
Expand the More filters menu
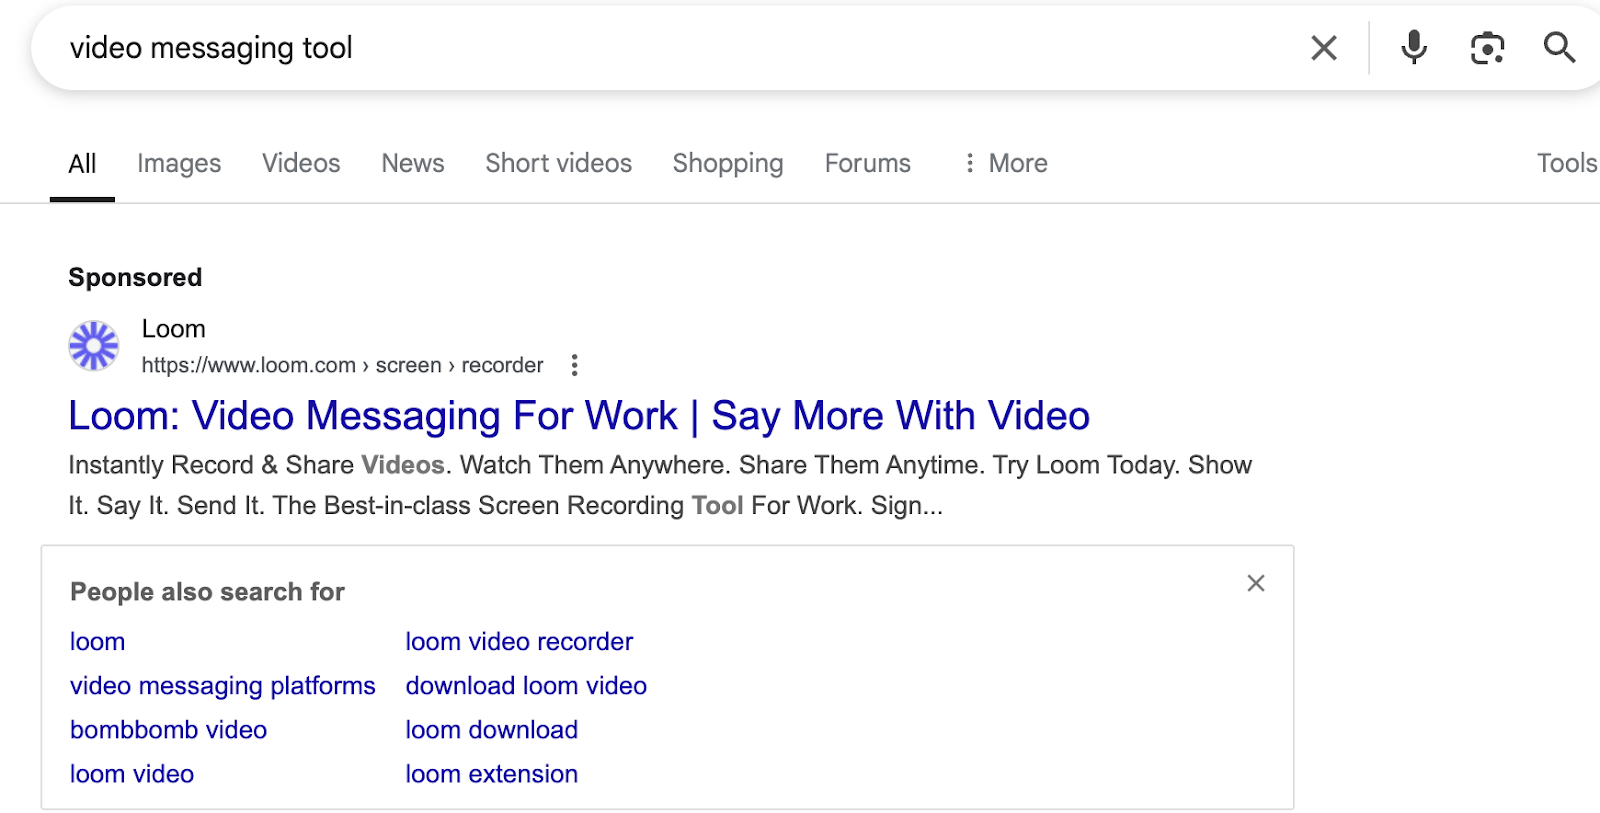click(1005, 163)
